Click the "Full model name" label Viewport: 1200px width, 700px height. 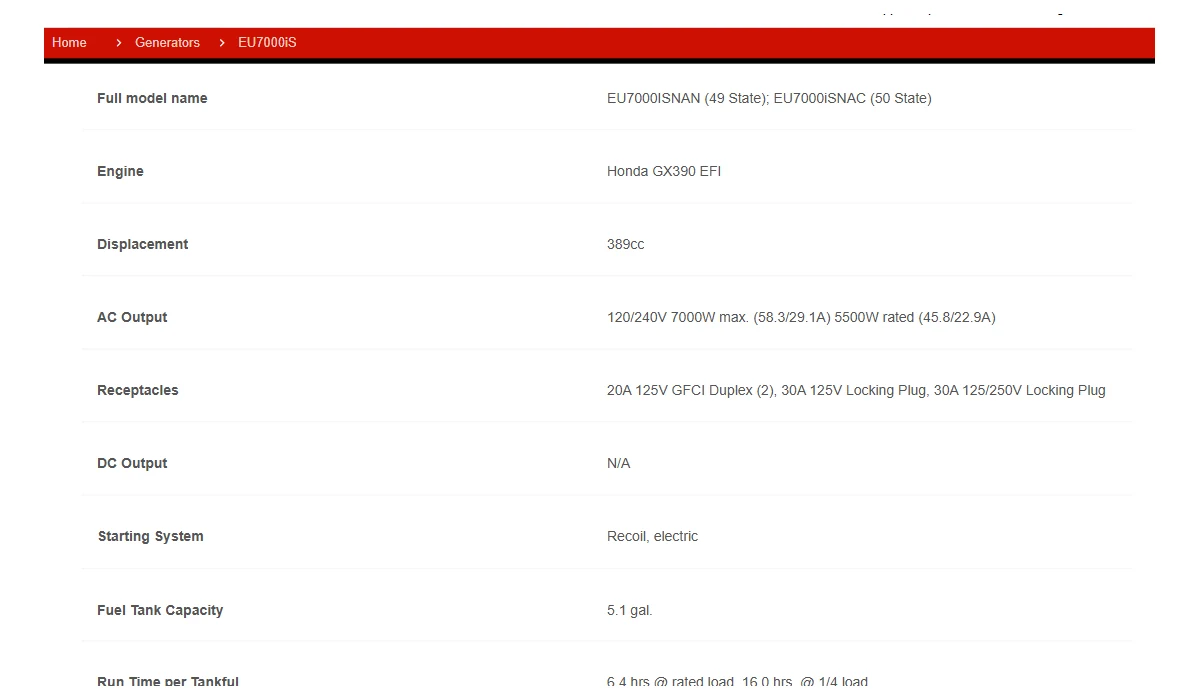tap(152, 98)
